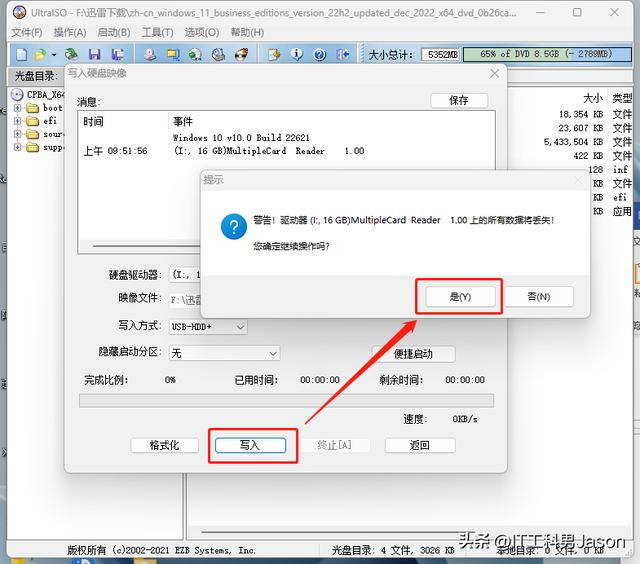Click the Convert image toolbar icon

pos(196,54)
